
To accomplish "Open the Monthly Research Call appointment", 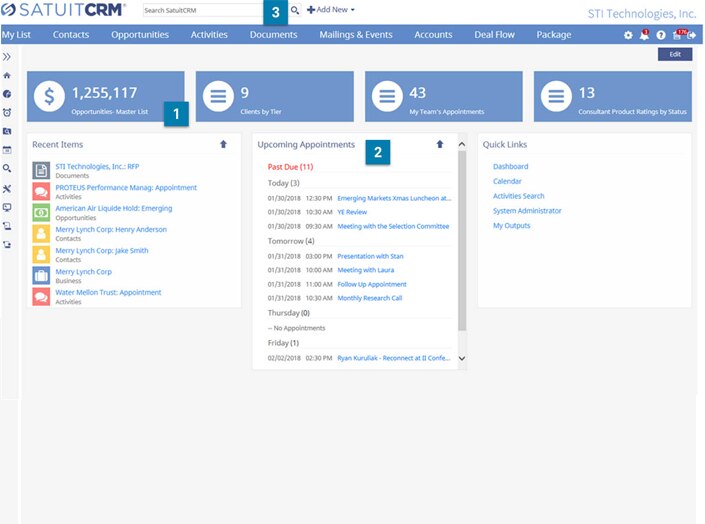I will click(370, 298).
